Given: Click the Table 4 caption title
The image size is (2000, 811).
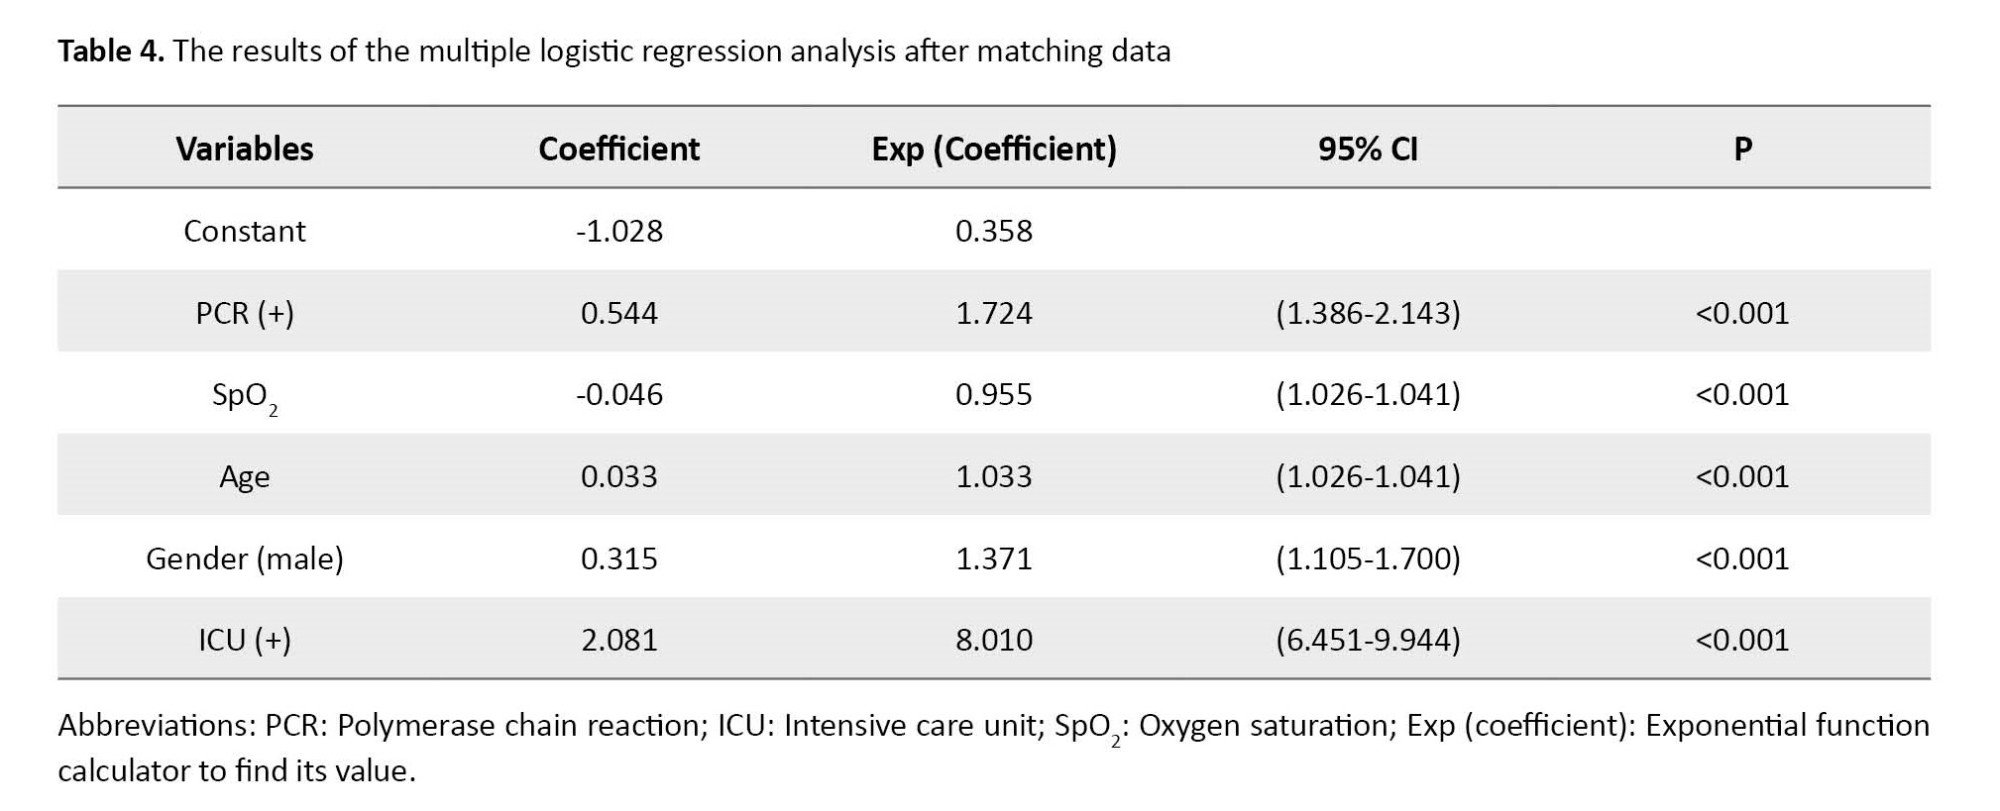Looking at the screenshot, I should 614,51.
